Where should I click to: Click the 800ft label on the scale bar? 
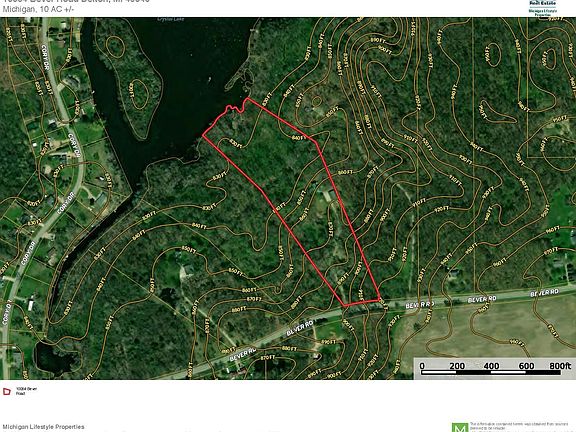[x=560, y=366]
